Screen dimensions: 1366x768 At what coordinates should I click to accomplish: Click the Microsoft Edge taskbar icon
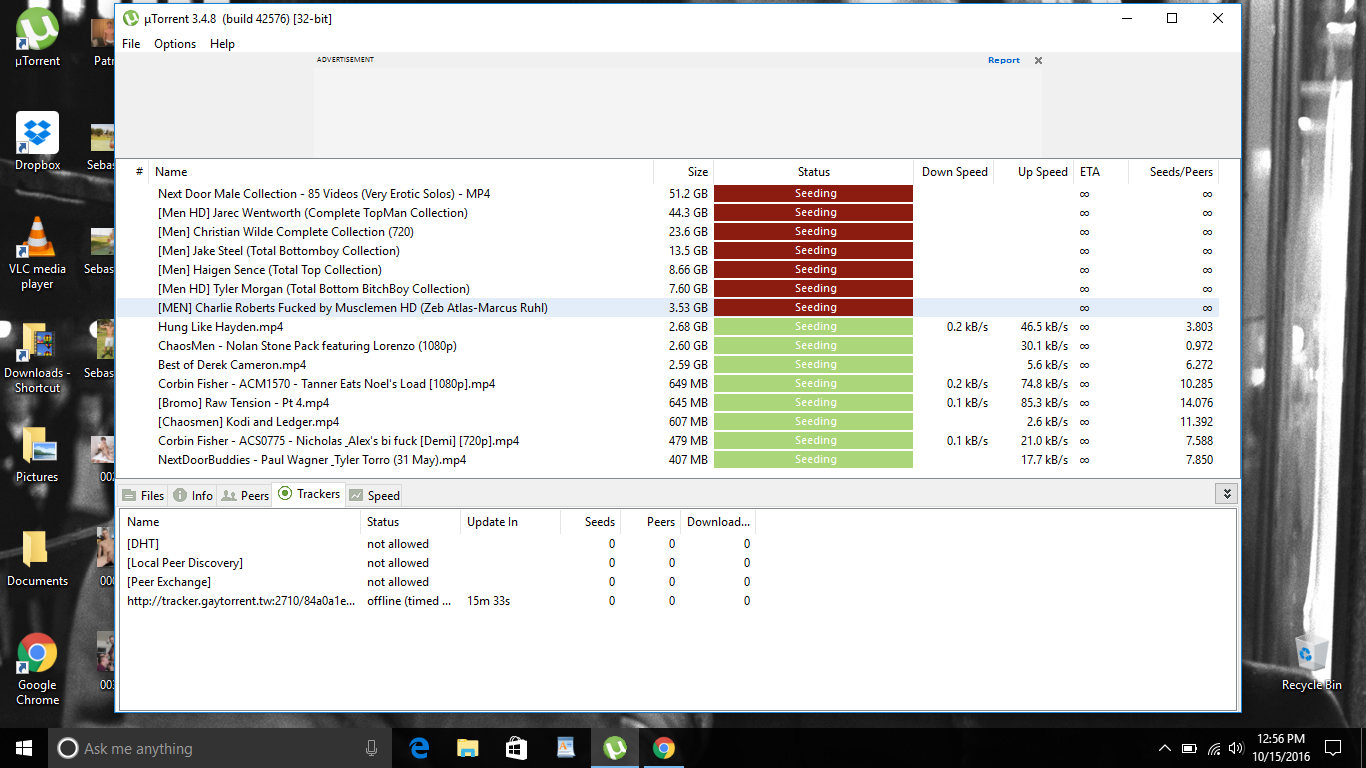pos(419,748)
